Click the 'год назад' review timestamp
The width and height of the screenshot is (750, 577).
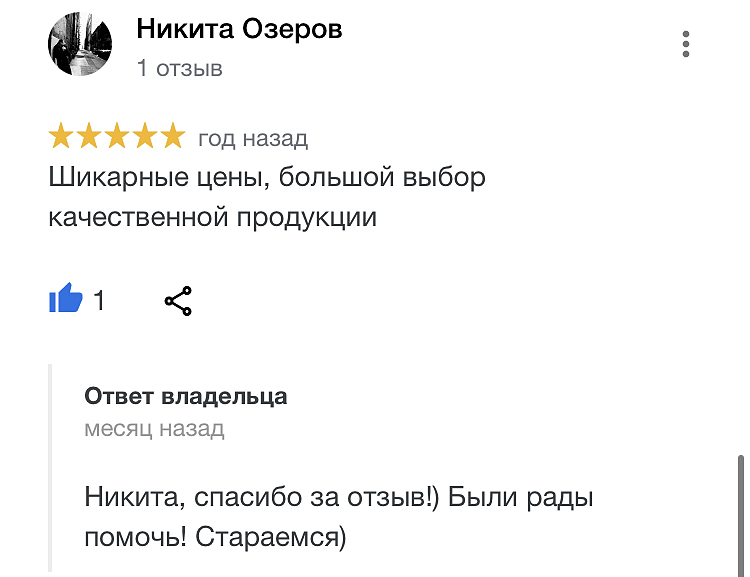point(253,139)
